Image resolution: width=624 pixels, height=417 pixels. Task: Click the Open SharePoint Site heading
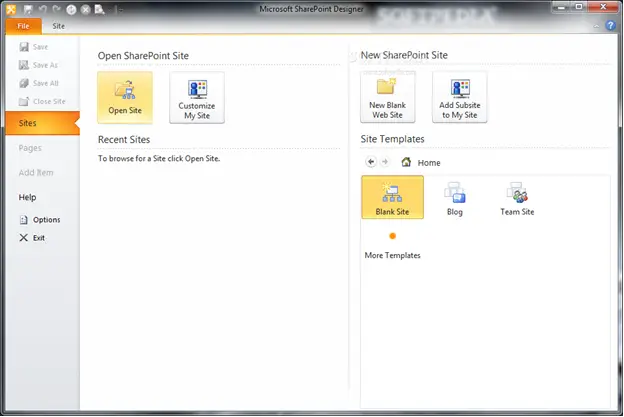pyautogui.click(x=143, y=56)
